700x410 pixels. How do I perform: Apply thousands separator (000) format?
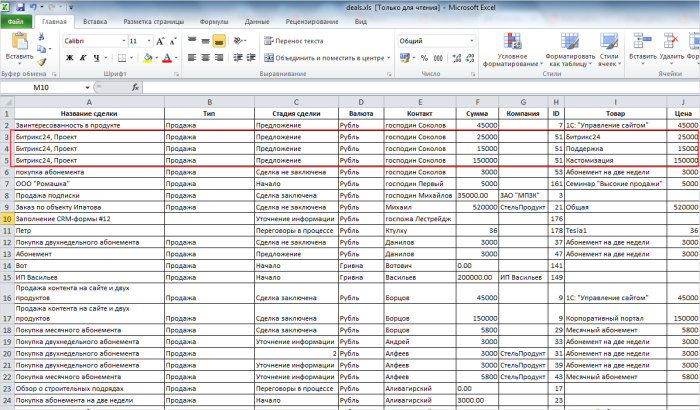click(x=438, y=58)
